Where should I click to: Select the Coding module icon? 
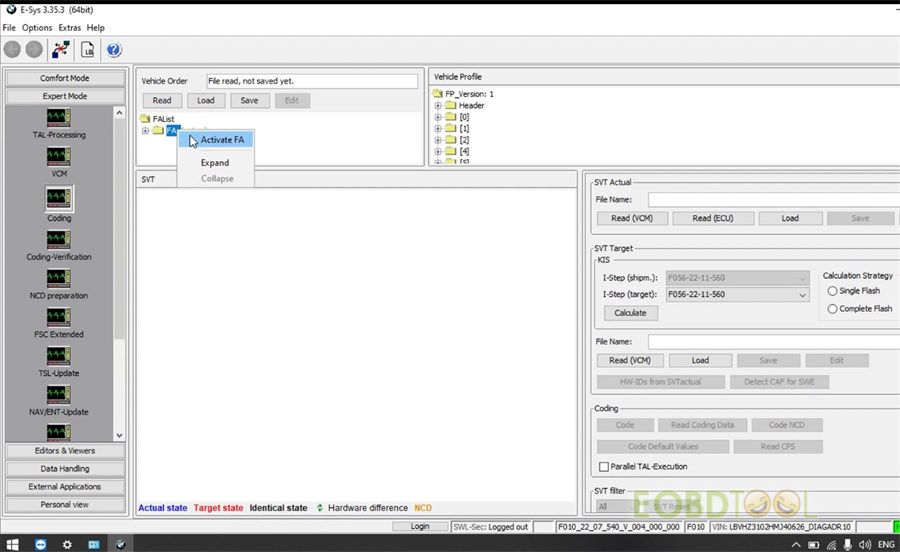click(x=59, y=199)
